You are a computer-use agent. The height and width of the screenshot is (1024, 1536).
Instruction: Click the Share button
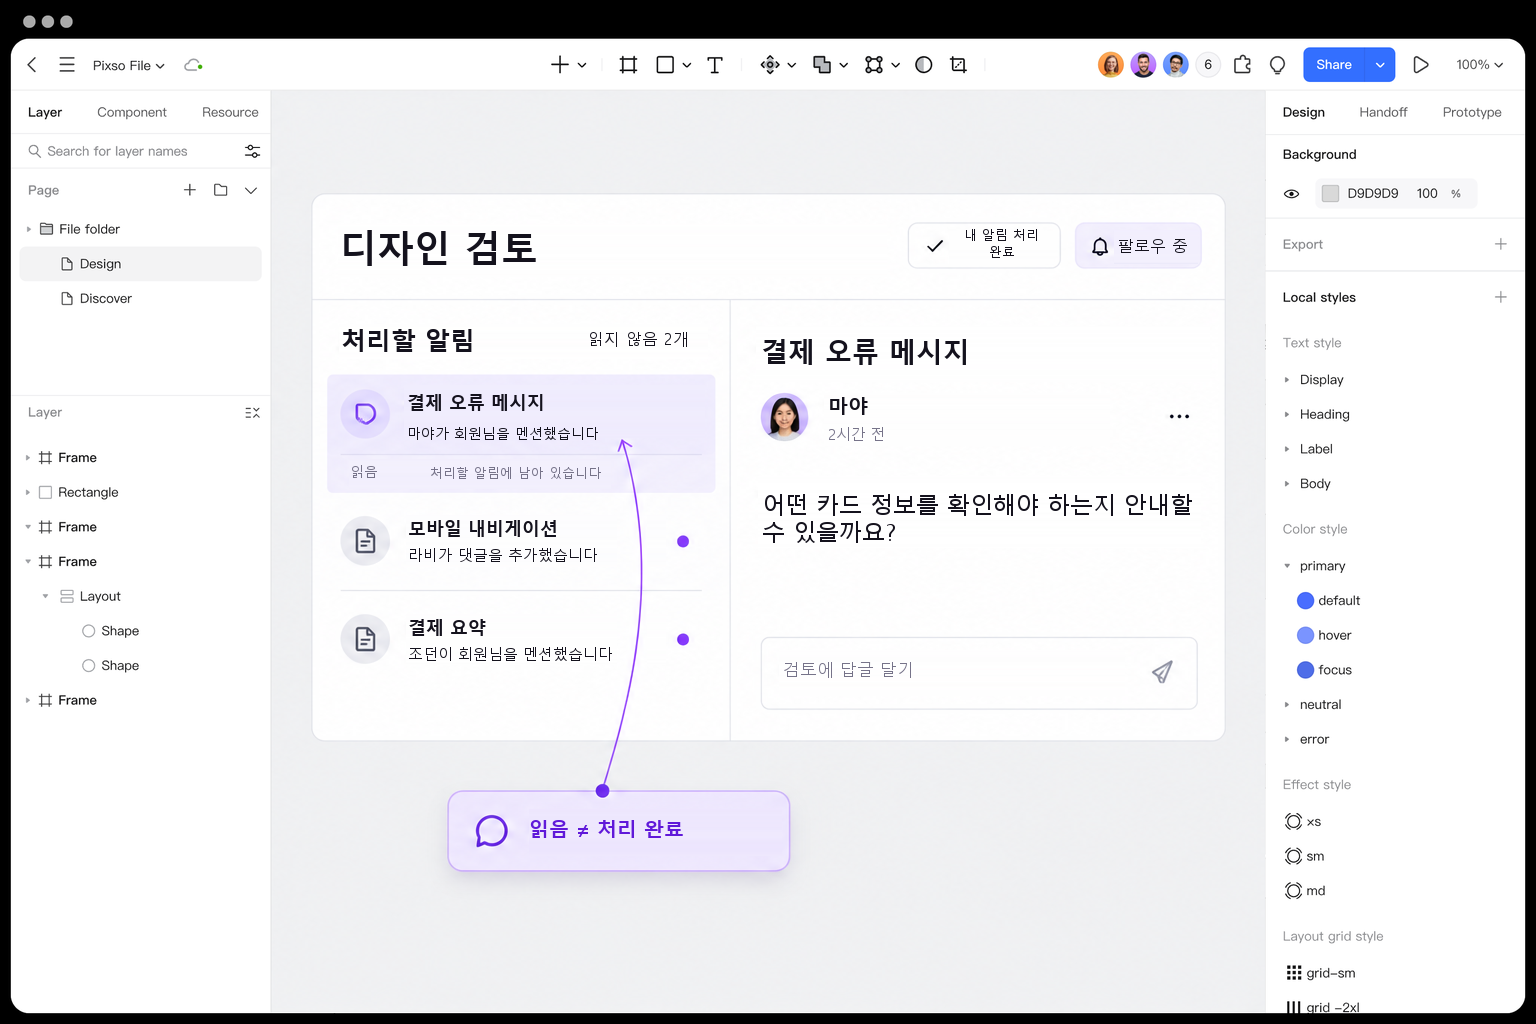click(1334, 65)
